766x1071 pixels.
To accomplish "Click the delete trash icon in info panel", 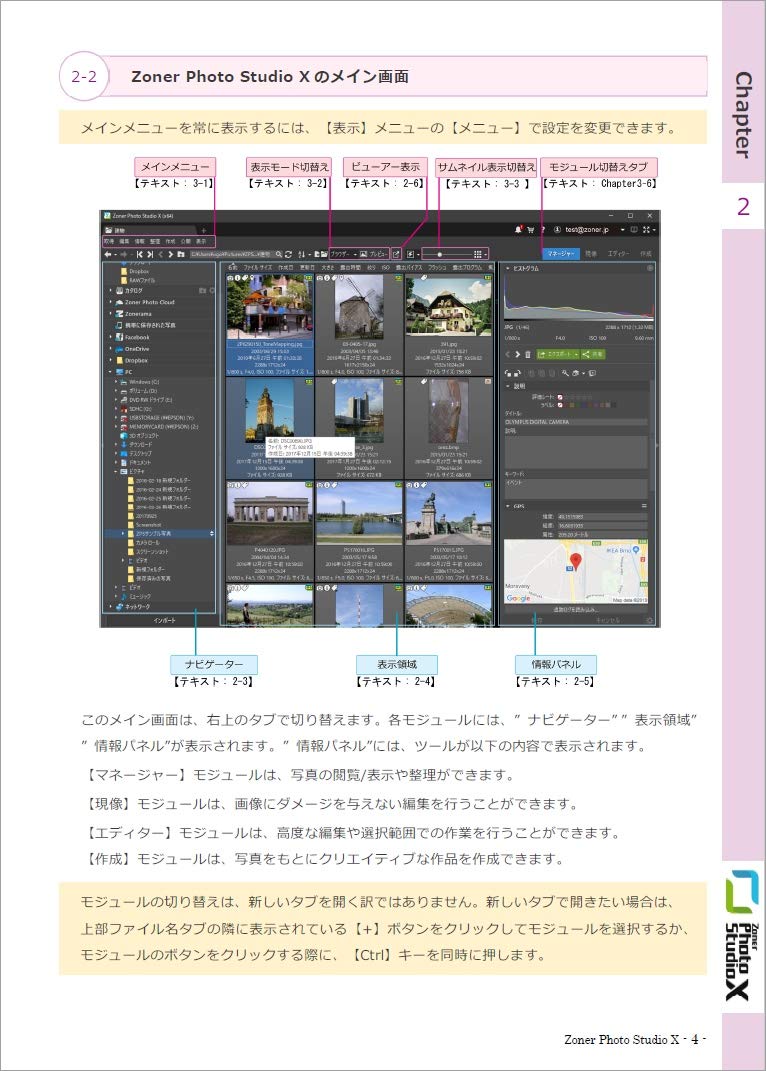I will [x=528, y=354].
